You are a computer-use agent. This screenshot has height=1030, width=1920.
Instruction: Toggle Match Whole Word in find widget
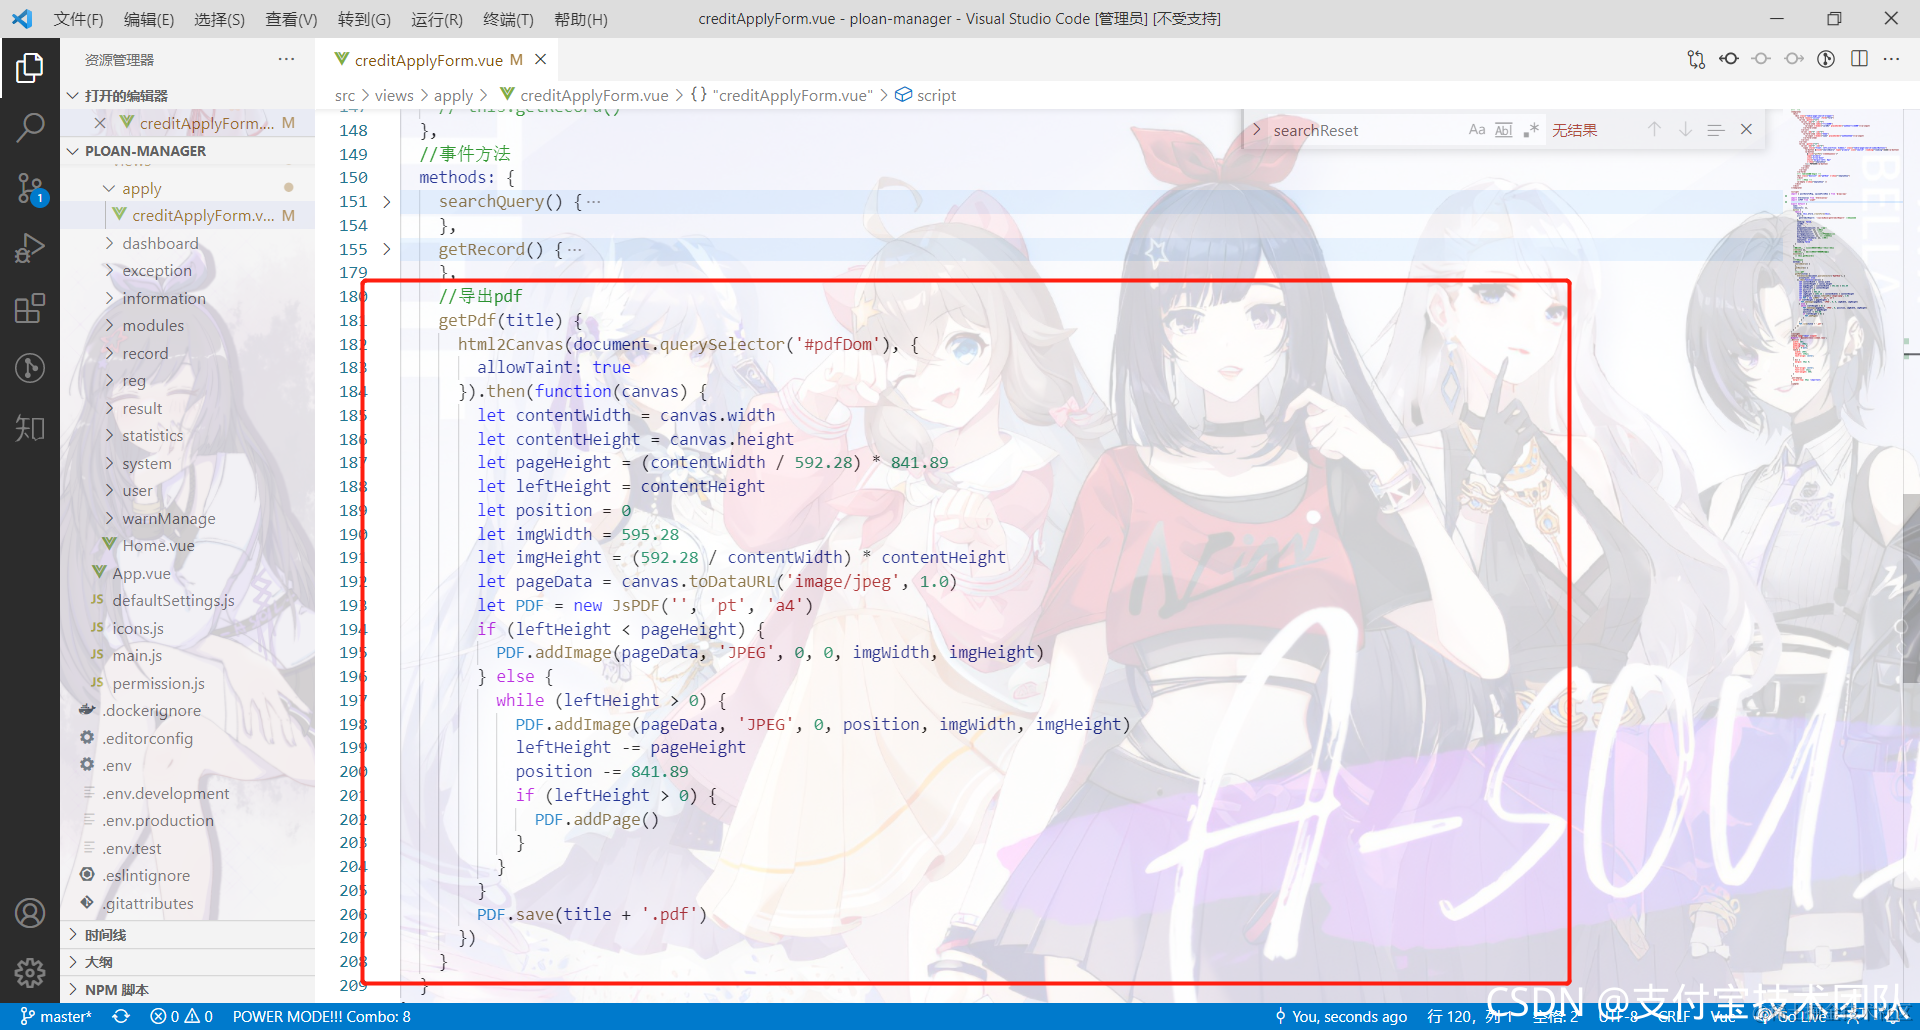1503,130
